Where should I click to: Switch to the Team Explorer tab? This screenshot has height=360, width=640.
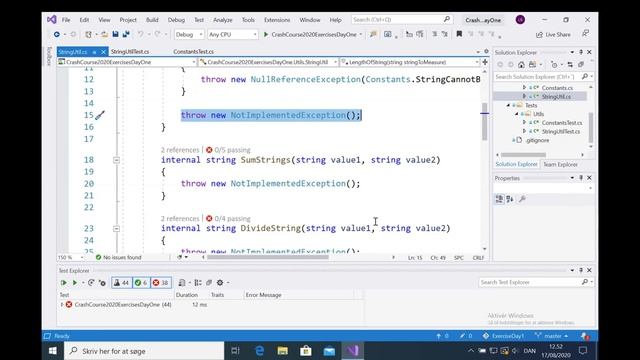pos(560,164)
